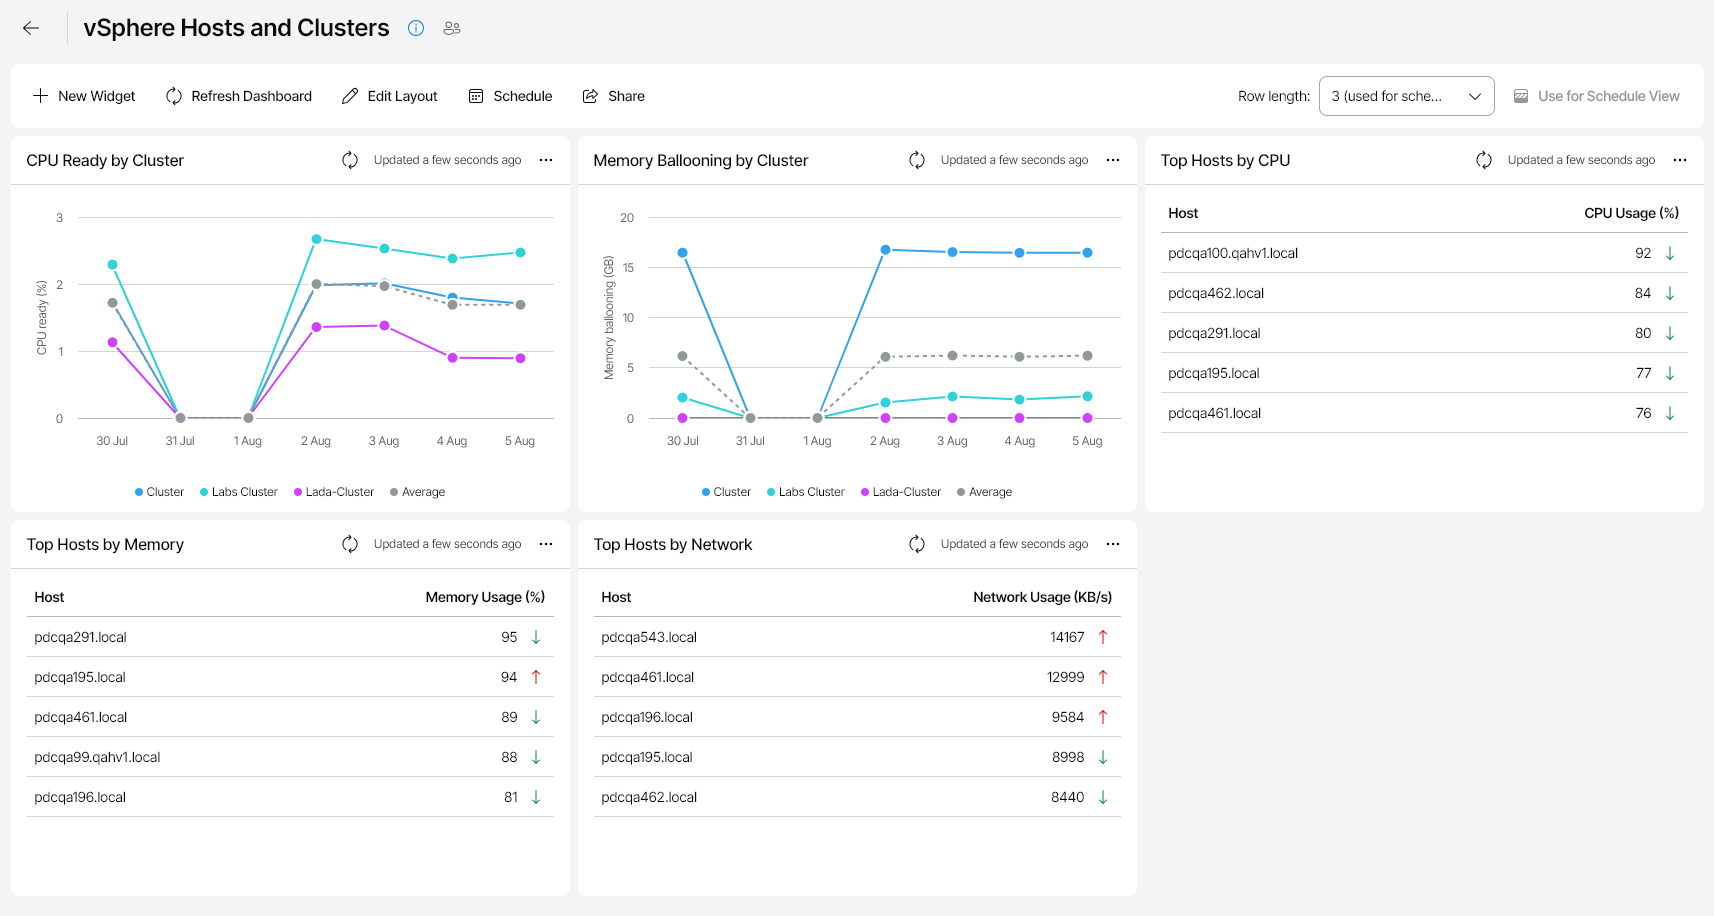Click Cluster data point on 30 Jul in Memory Ballooning chart

[682, 253]
